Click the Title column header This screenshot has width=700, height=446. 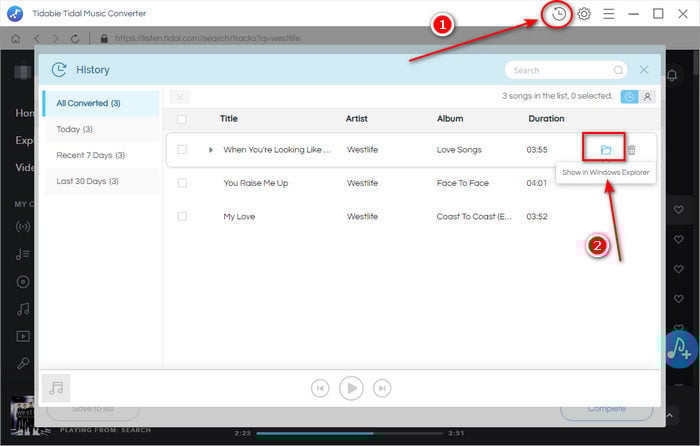click(229, 119)
